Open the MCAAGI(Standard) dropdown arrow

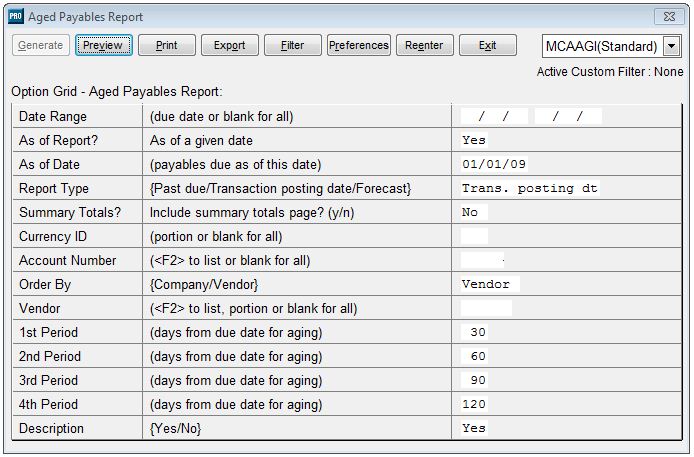click(671, 46)
